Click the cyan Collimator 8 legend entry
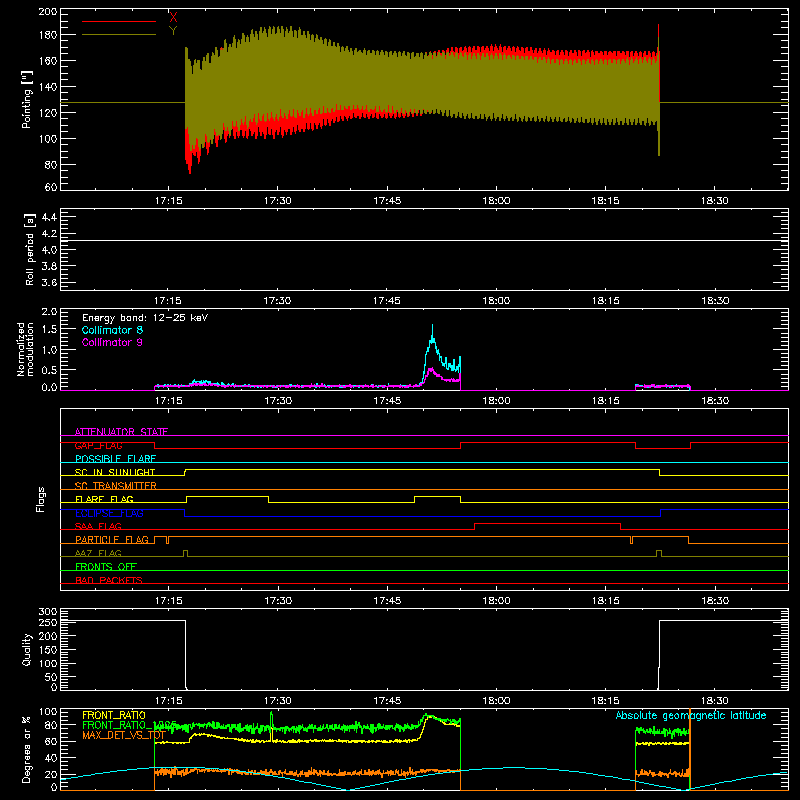Viewport: 800px width, 800px height. [x=112, y=330]
